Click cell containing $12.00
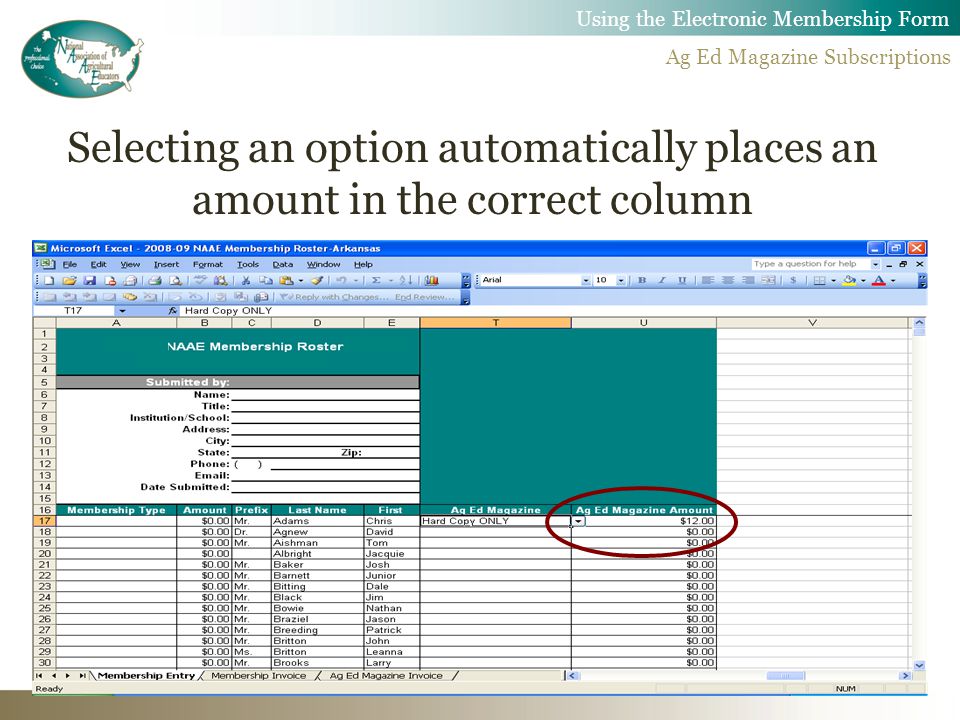 (644, 521)
